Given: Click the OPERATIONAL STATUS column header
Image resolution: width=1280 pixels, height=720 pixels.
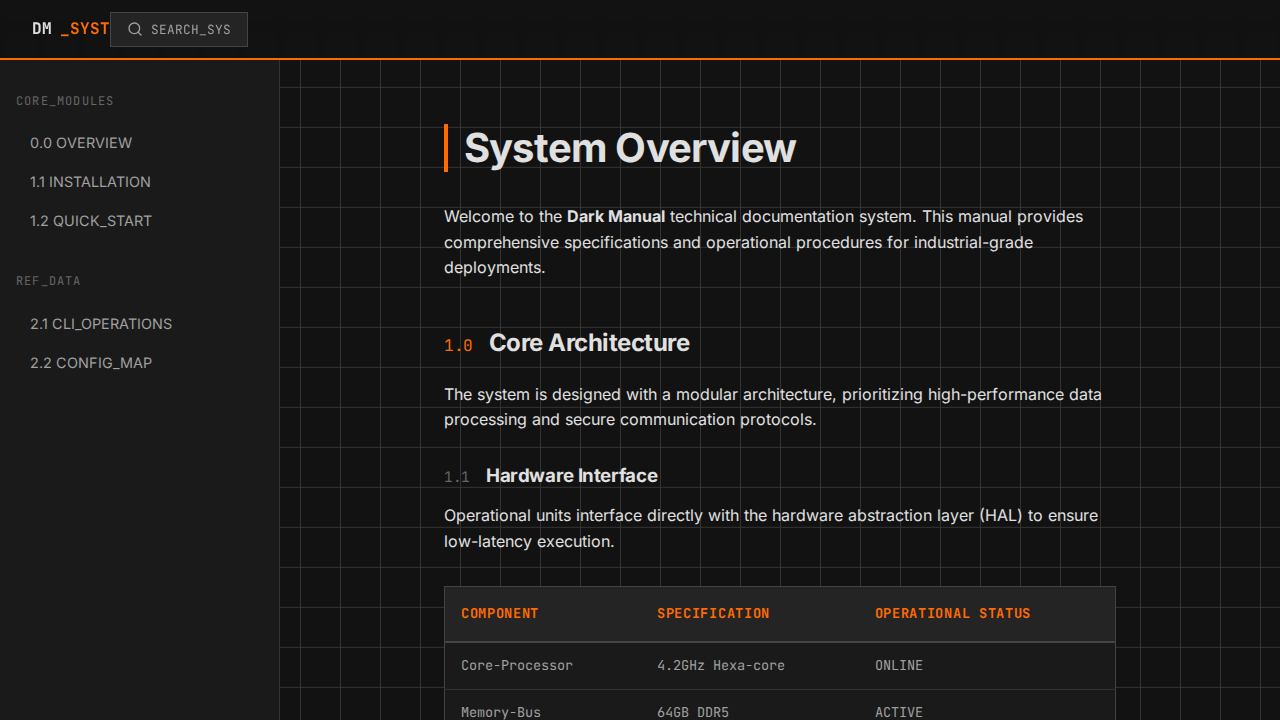Looking at the screenshot, I should coord(952,614).
